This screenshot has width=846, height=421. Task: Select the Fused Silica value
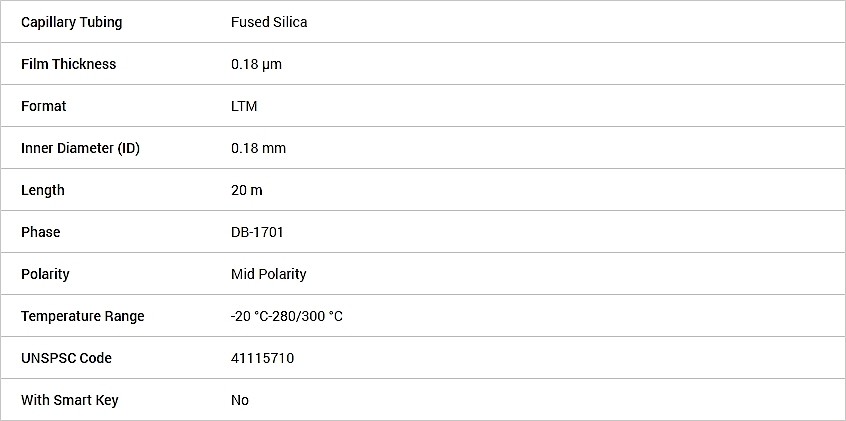click(x=269, y=22)
